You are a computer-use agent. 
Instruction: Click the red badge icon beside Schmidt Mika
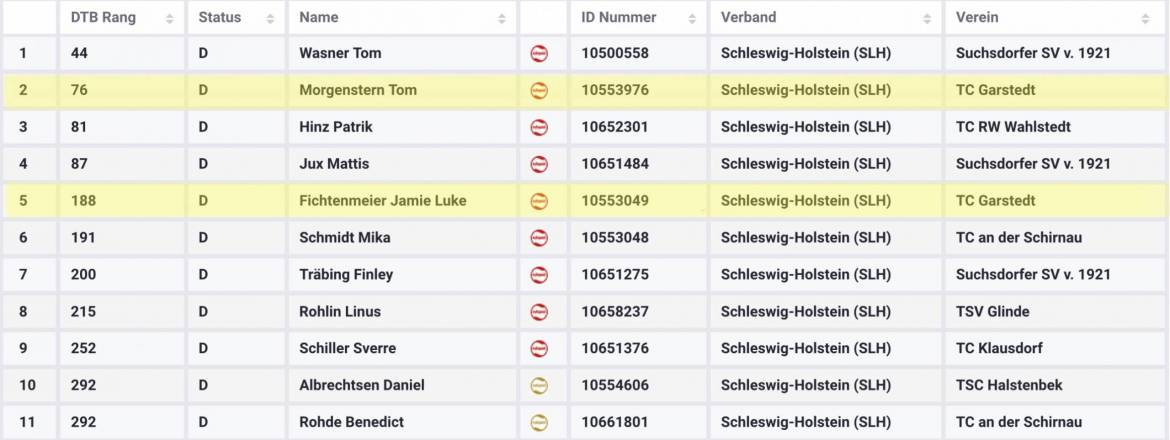click(539, 238)
